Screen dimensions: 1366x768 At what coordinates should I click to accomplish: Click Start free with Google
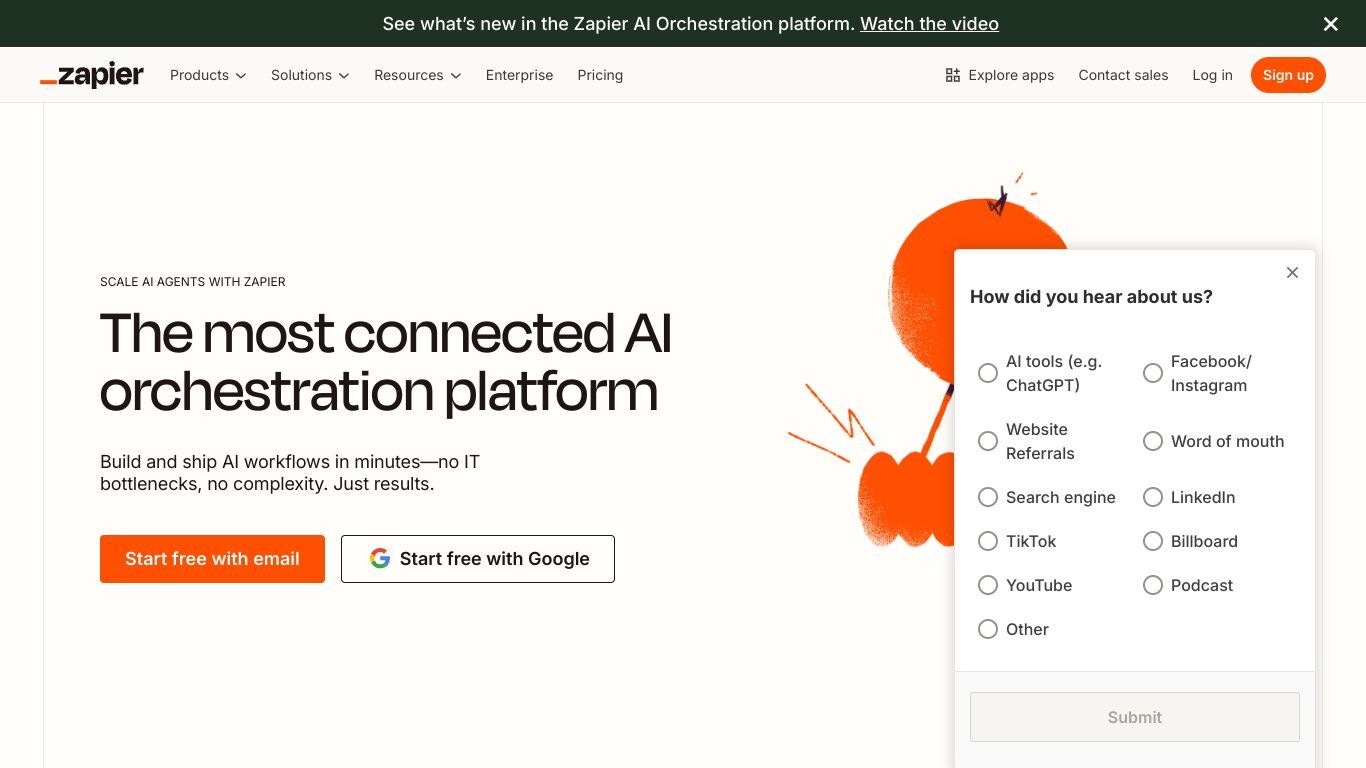click(478, 559)
